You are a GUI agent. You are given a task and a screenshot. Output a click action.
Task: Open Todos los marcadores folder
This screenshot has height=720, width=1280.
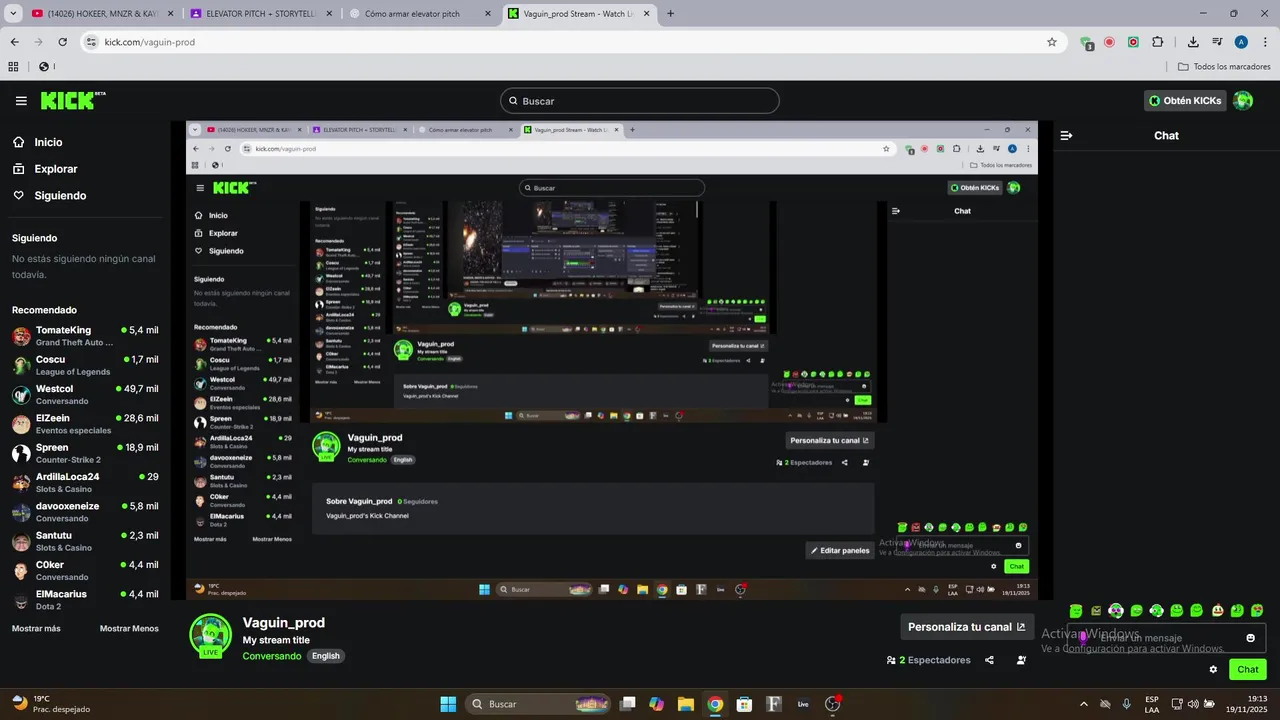[x=1224, y=67]
